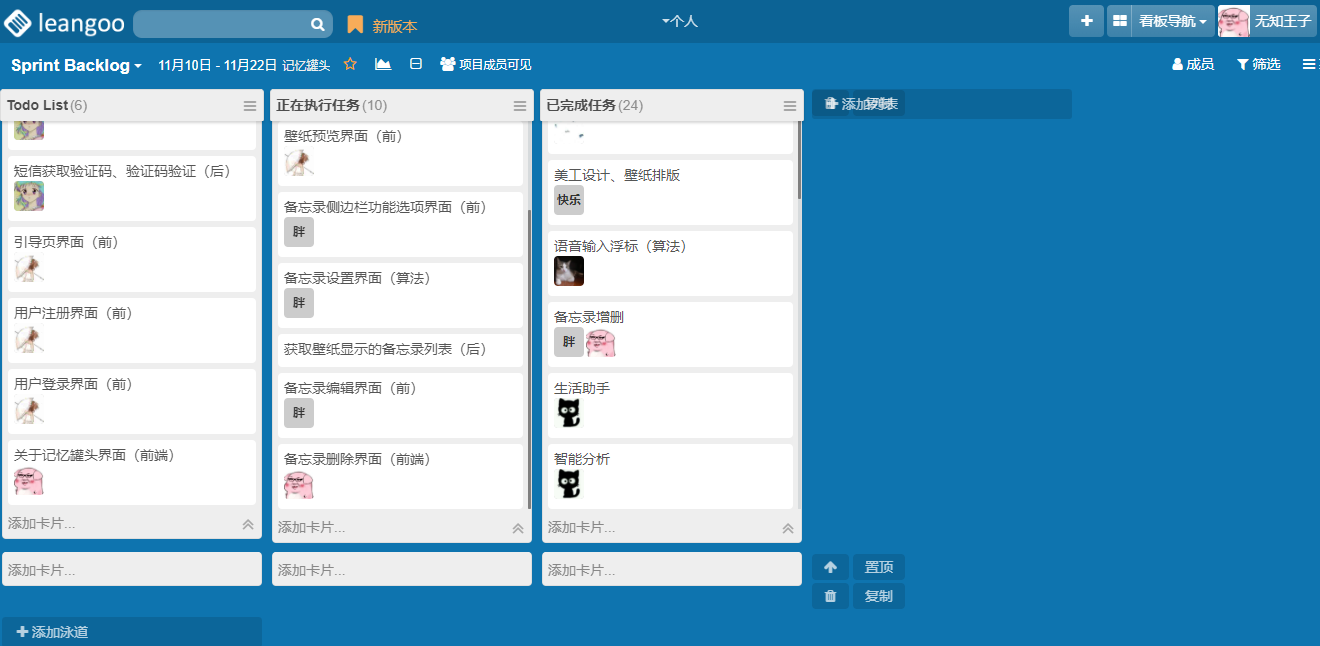Open card 智能分析

point(670,476)
